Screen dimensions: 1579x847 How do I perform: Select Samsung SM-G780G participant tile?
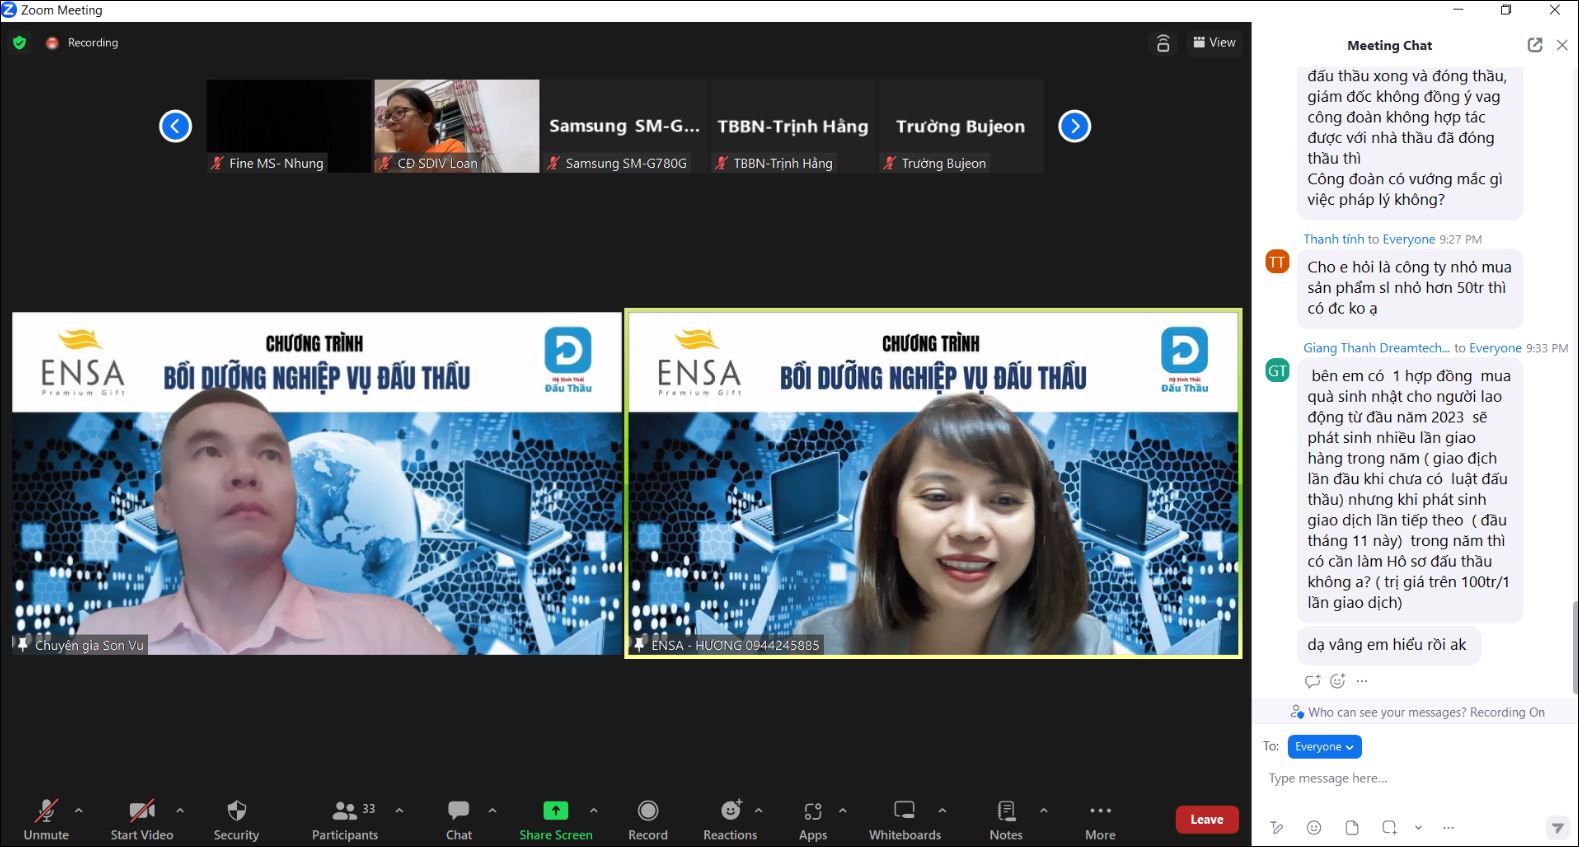click(625, 126)
